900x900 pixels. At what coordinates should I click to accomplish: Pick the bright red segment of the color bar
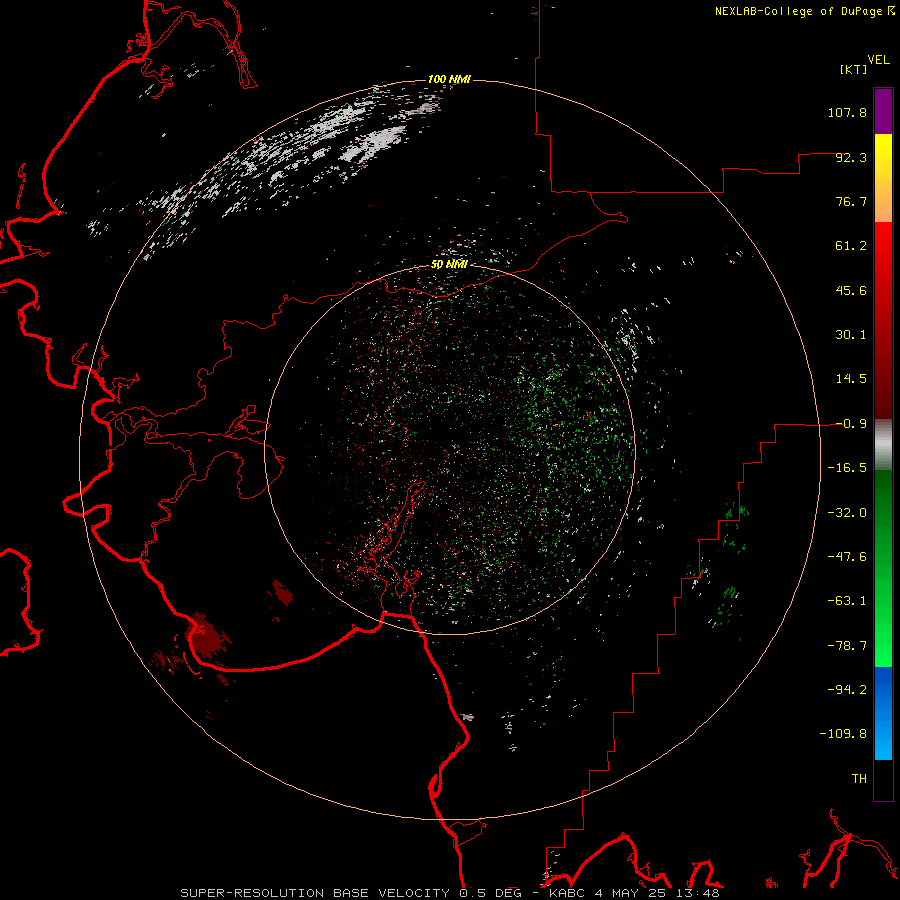point(883,253)
